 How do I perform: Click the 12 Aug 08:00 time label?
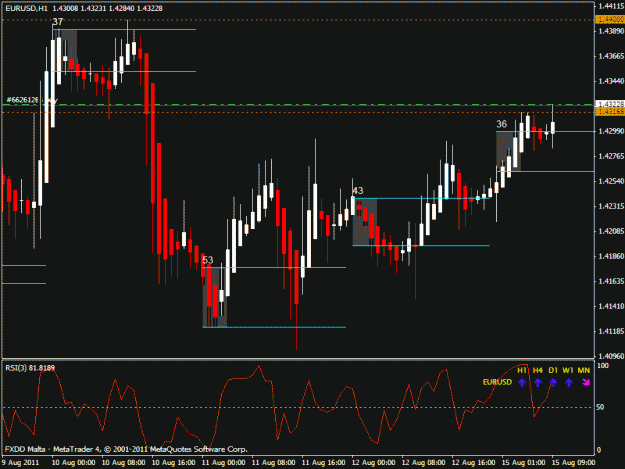point(423,462)
